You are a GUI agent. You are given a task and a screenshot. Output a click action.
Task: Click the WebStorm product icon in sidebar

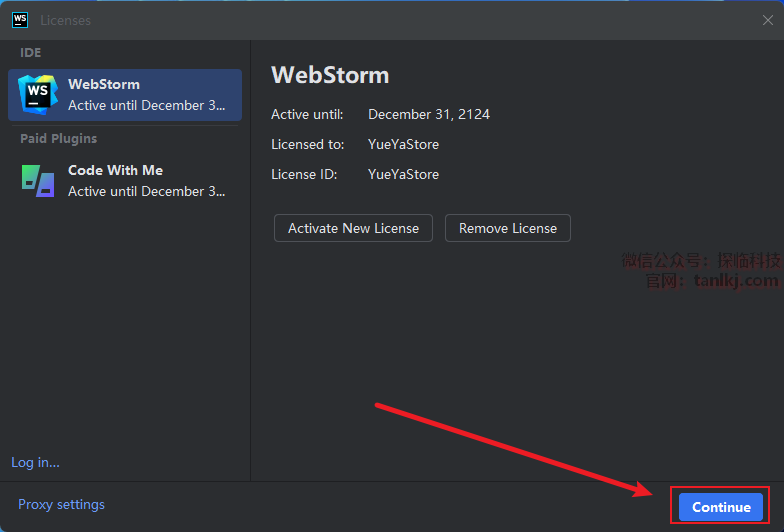(x=38, y=94)
